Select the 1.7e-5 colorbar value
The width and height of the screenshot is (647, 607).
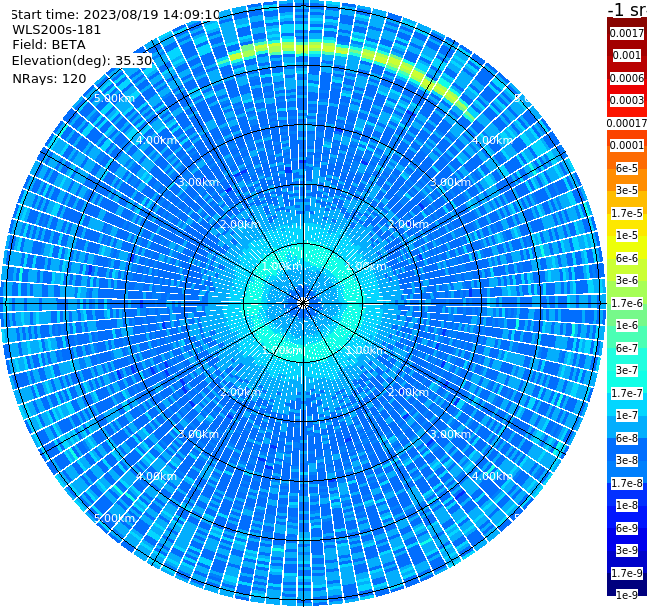(x=627, y=213)
